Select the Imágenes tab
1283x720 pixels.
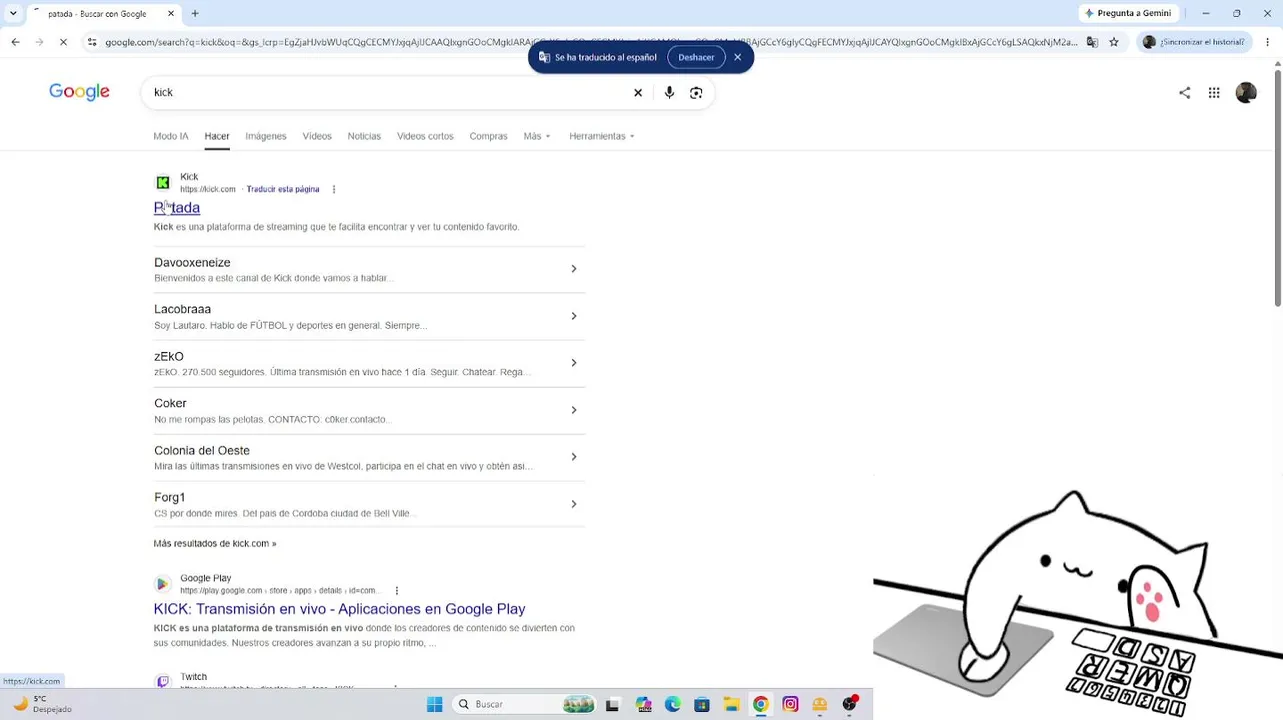[x=266, y=136]
